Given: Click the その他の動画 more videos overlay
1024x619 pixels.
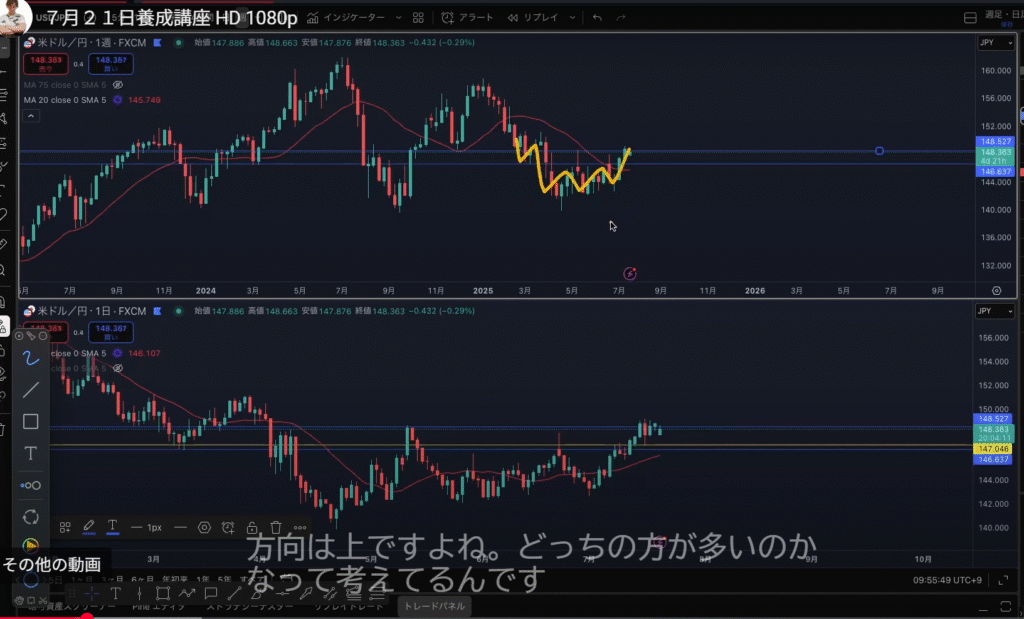Looking at the screenshot, I should click(x=52, y=564).
